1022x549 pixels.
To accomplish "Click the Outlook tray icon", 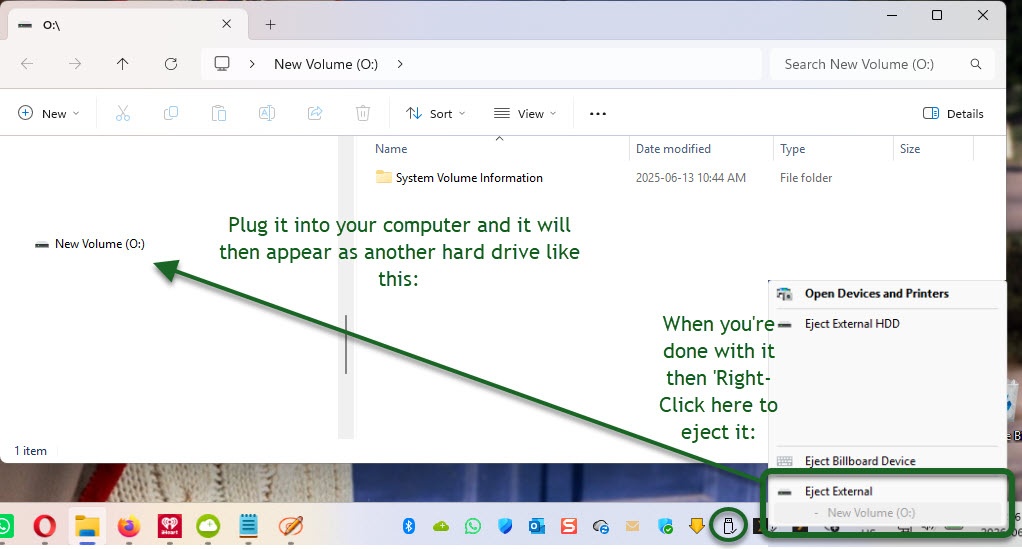I will 536,526.
